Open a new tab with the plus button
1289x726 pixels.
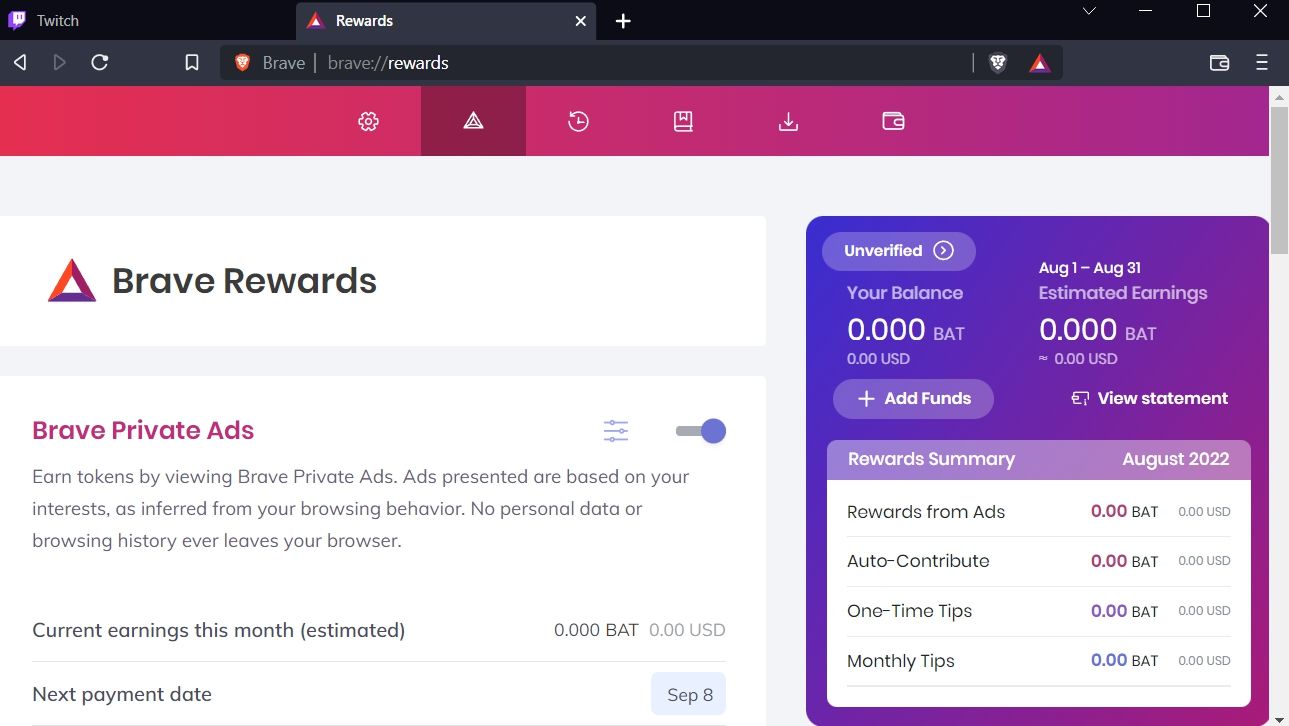(623, 21)
